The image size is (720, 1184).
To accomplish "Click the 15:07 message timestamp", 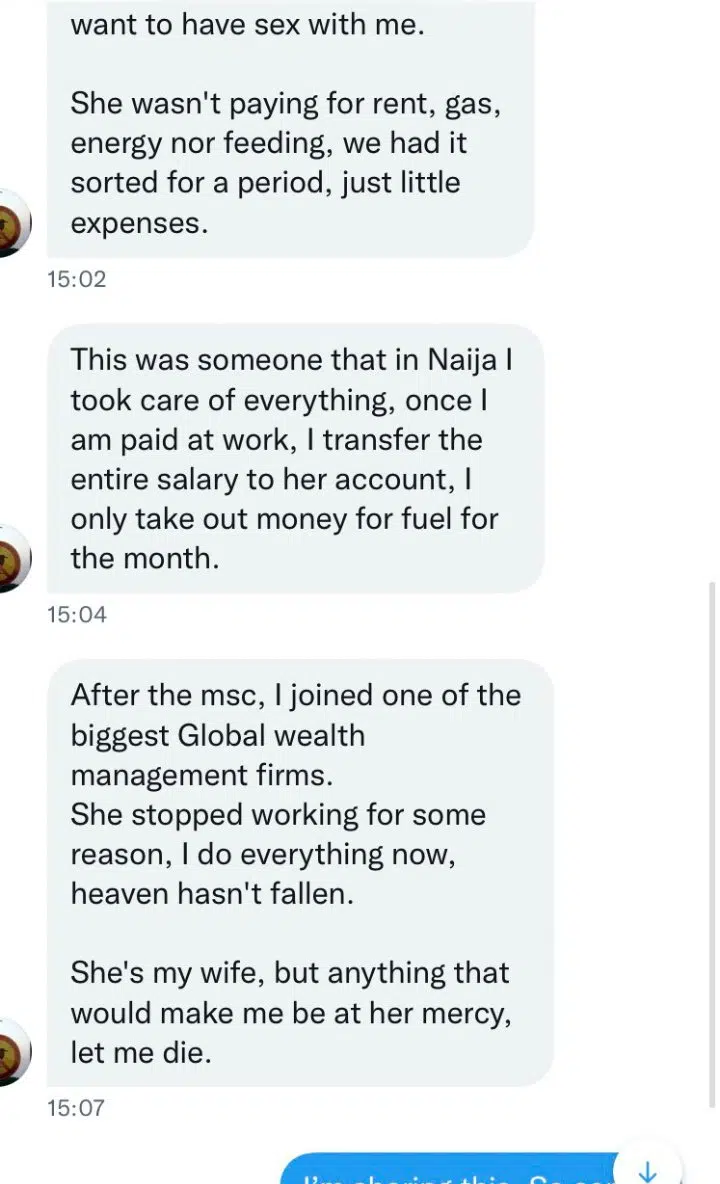I will (76, 1108).
